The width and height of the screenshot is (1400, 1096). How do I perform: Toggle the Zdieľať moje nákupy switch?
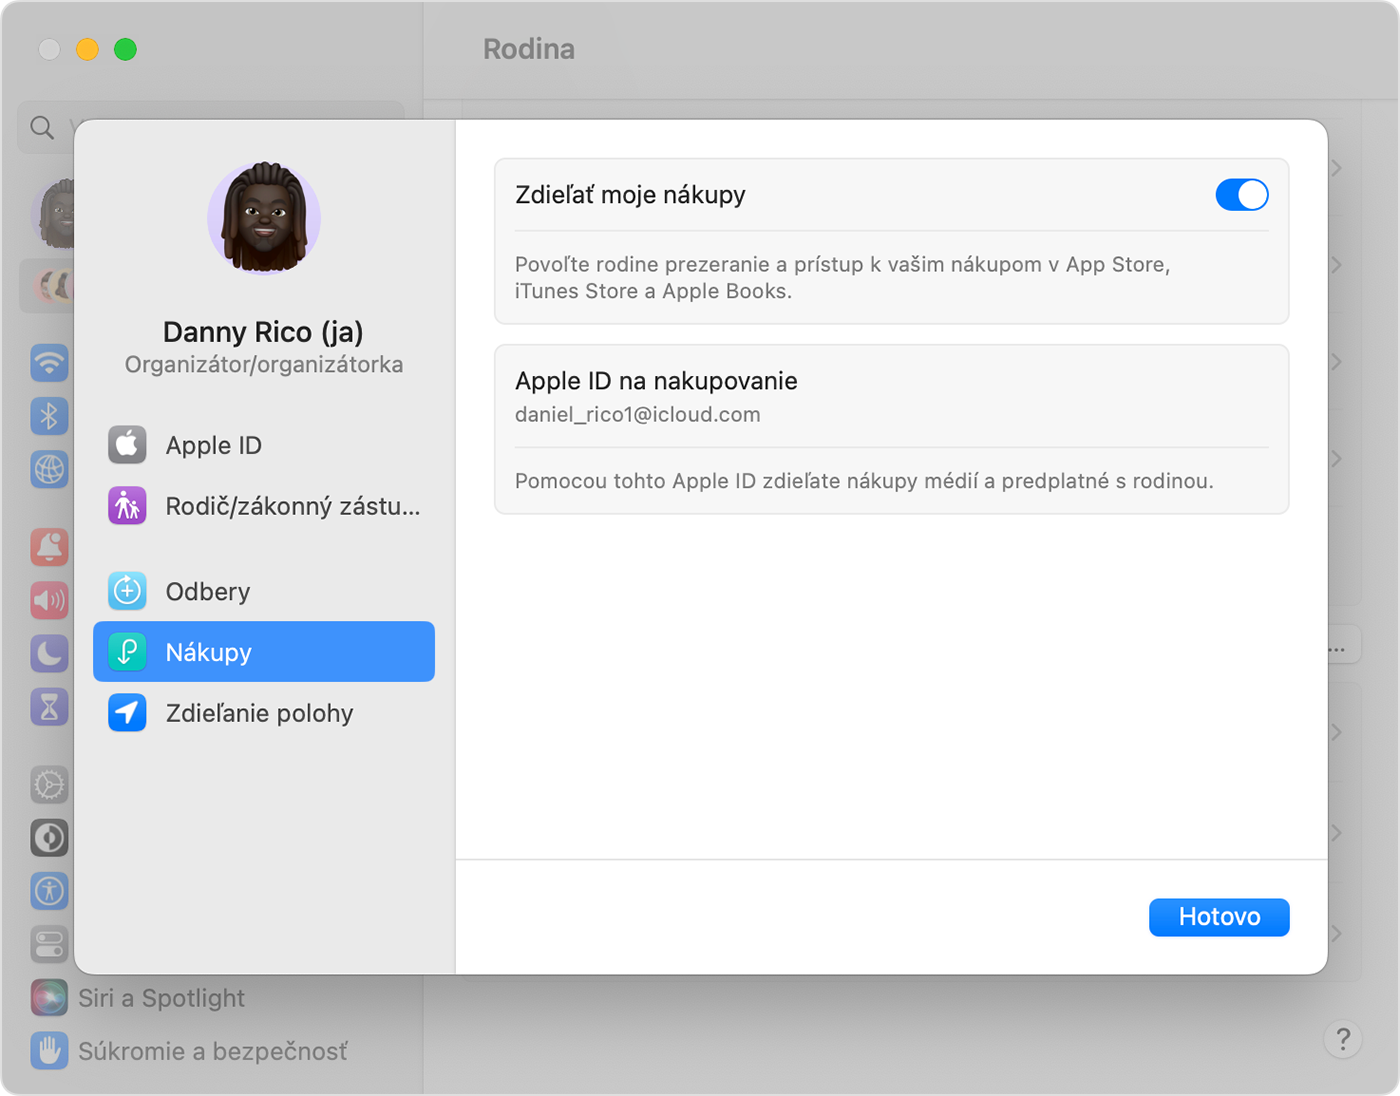click(1241, 195)
